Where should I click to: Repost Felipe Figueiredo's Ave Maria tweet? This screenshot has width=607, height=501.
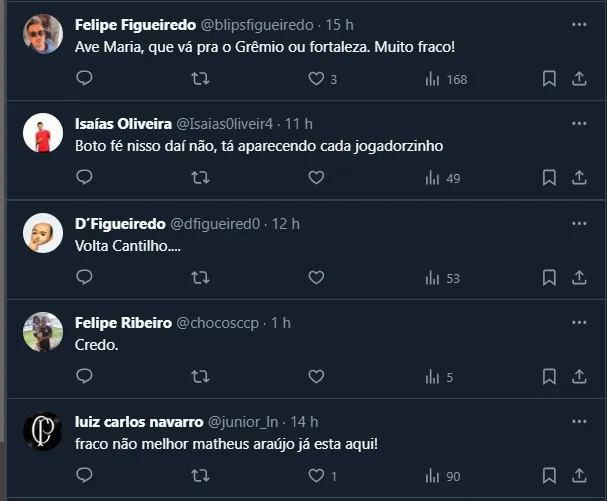(200, 79)
